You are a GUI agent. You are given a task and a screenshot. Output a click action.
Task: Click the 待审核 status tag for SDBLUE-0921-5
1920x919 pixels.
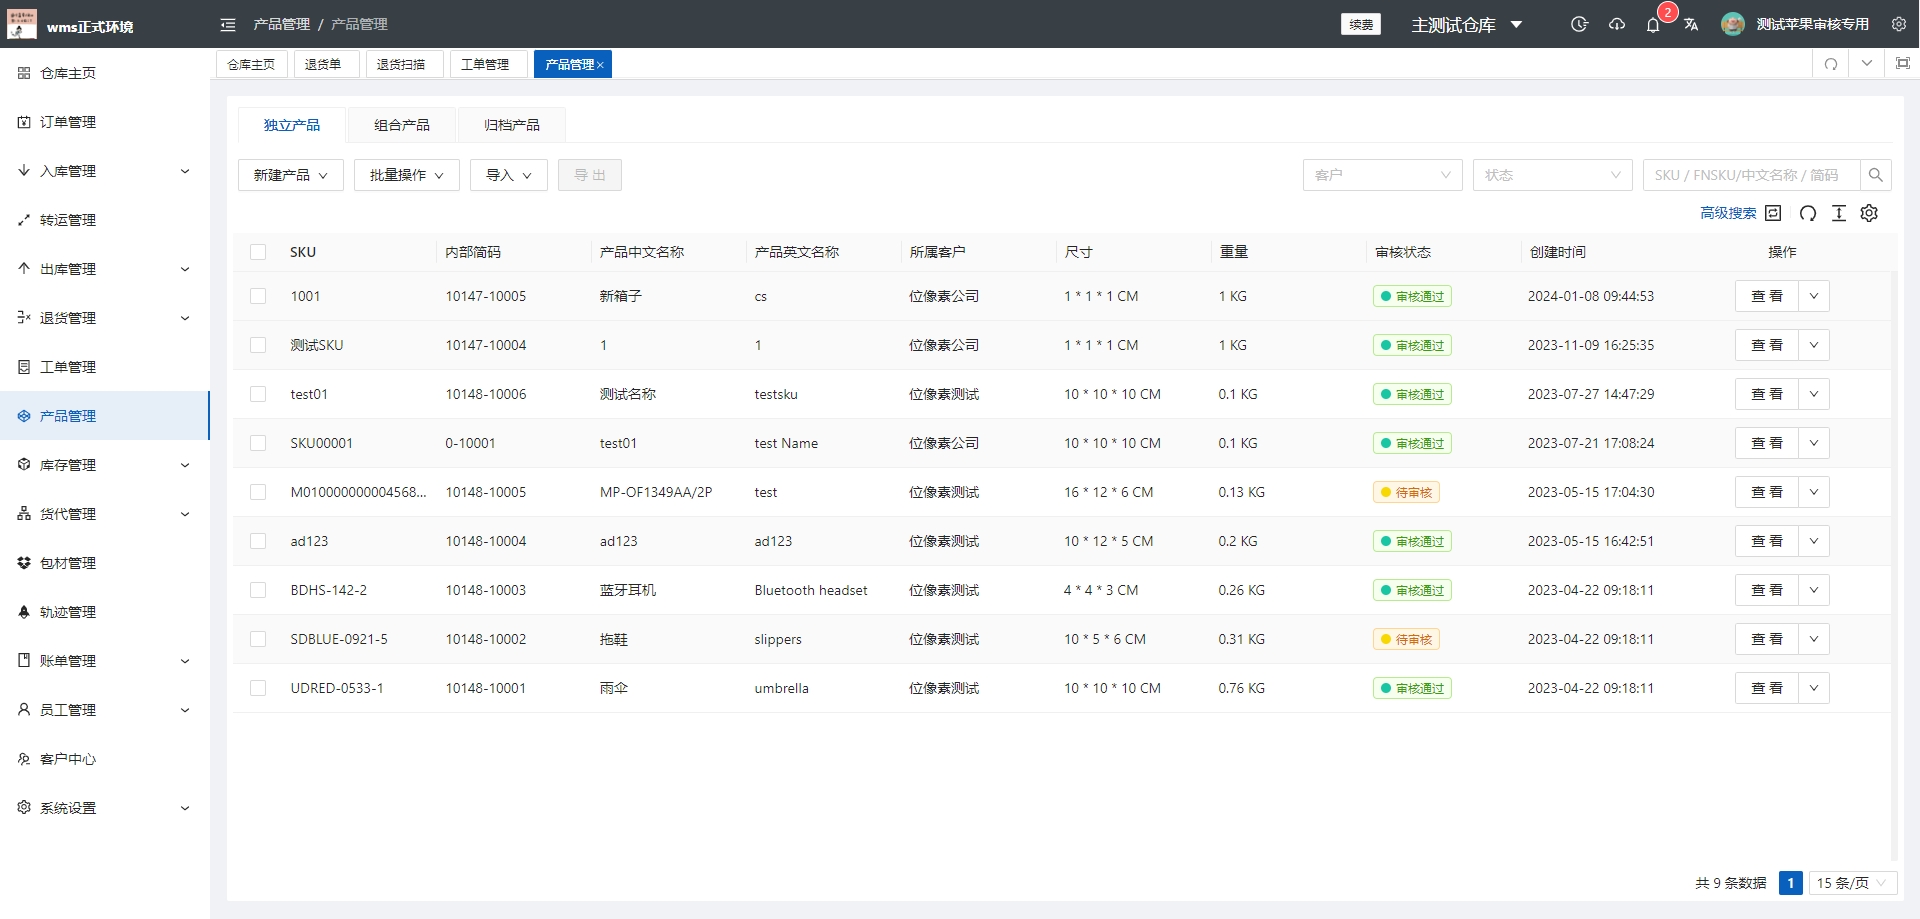[1406, 639]
